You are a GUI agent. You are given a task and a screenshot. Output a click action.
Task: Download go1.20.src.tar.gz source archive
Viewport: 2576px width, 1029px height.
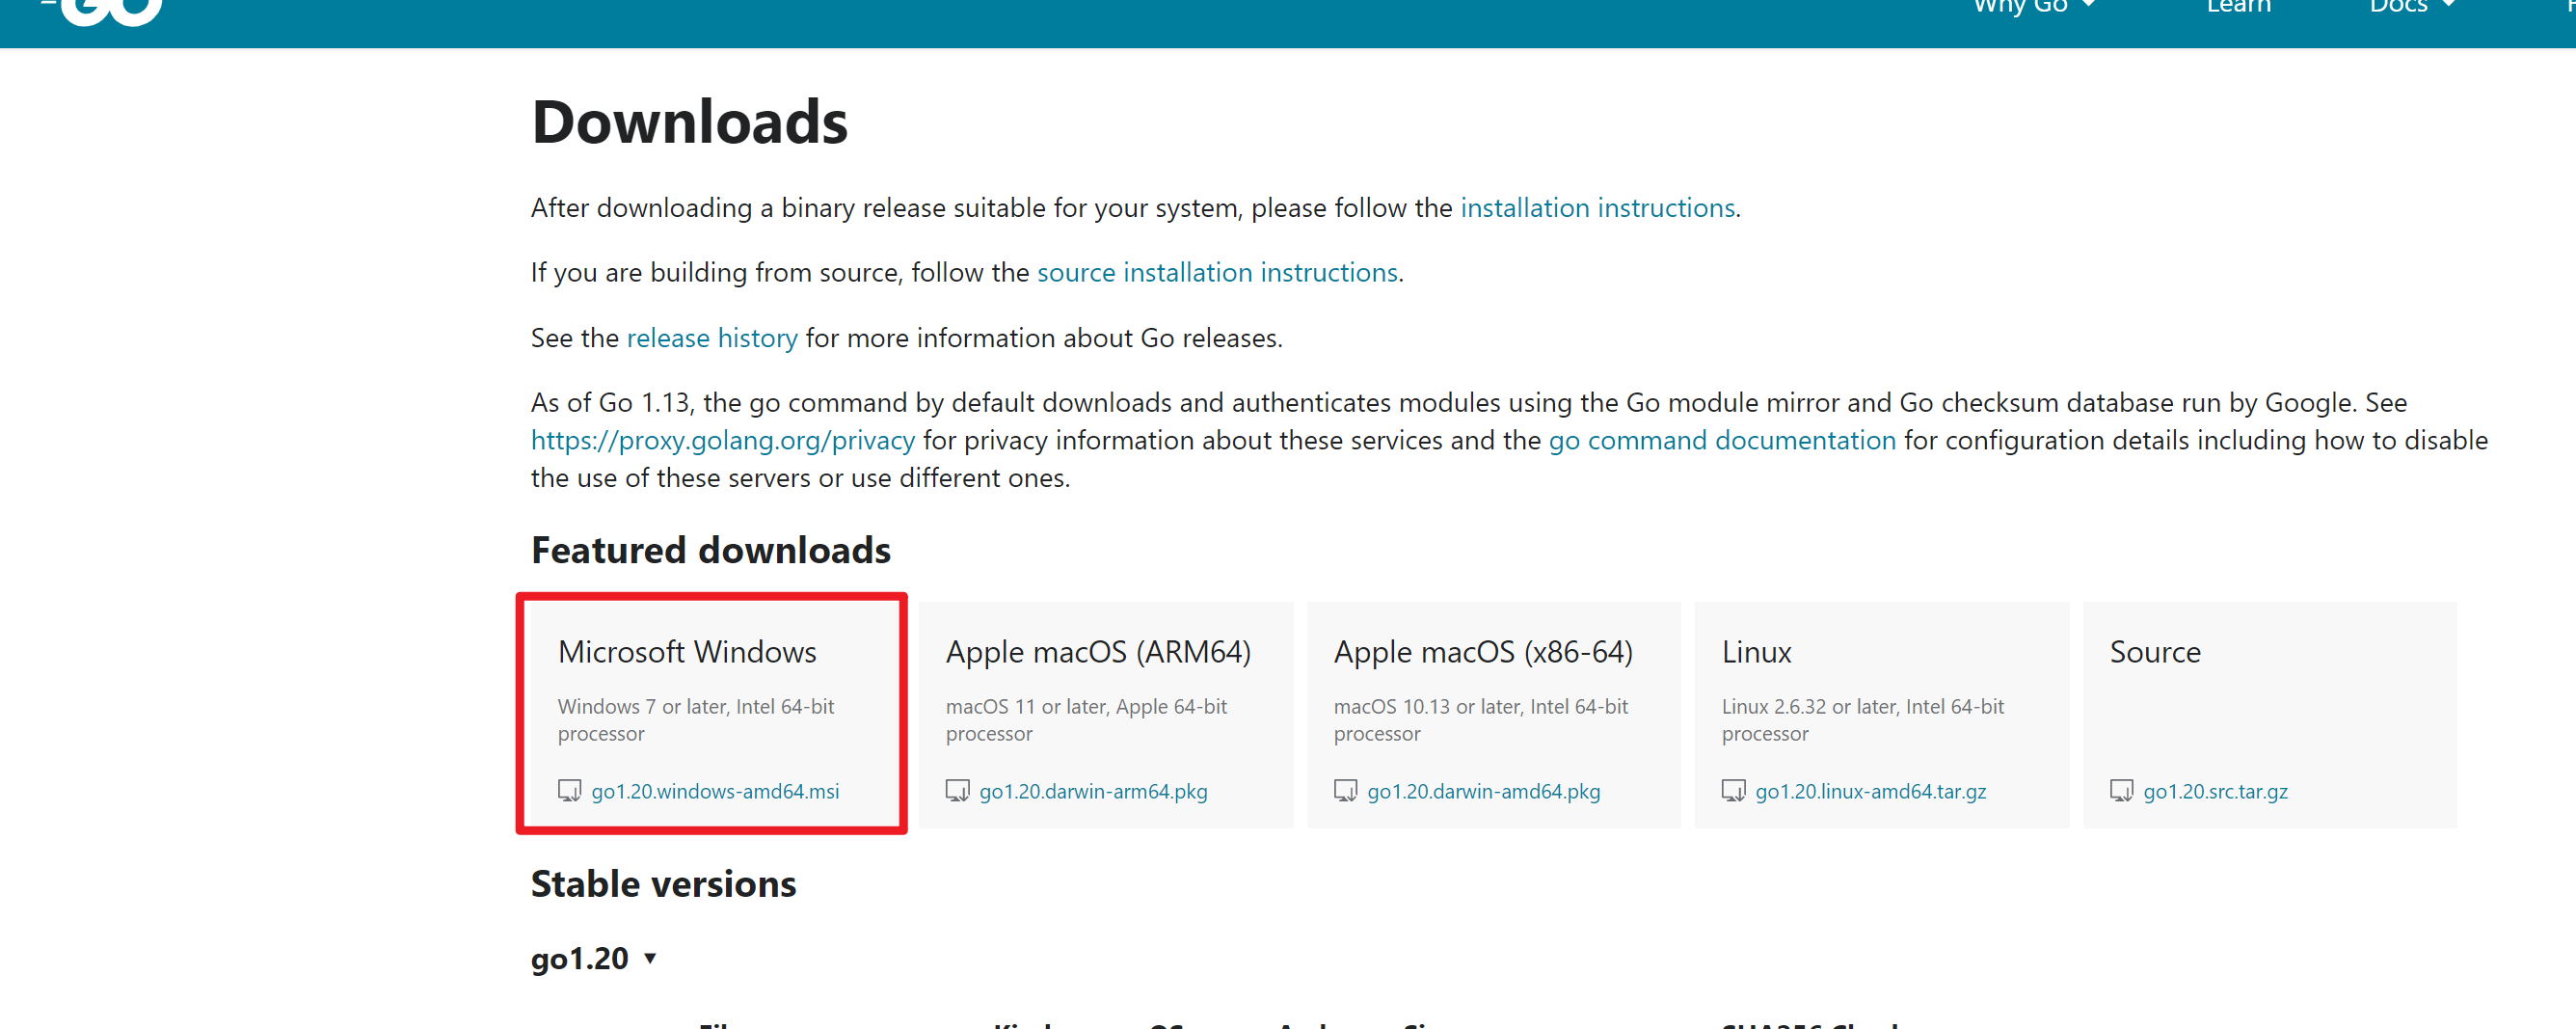2215,791
